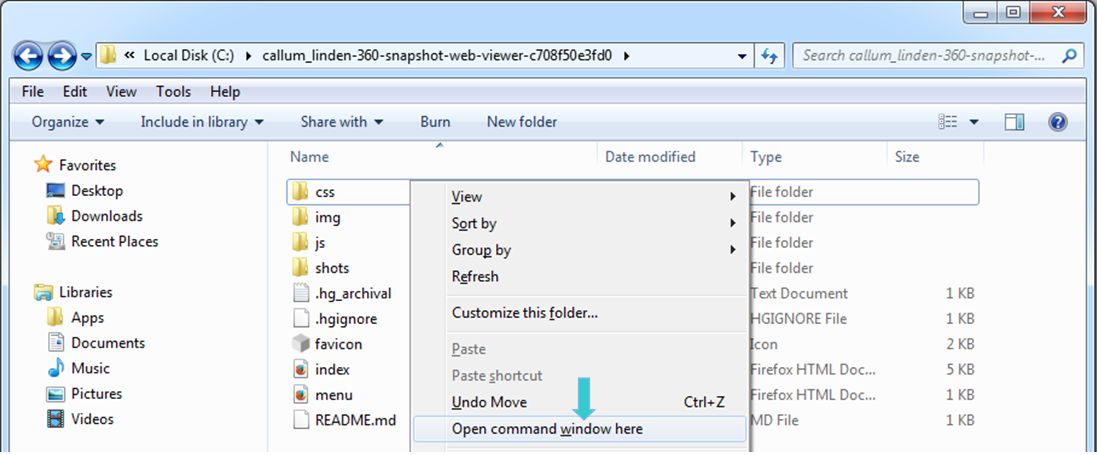This screenshot has height=455, width=1097.
Task: Sort by the Date modified column header
Action: [x=650, y=157]
